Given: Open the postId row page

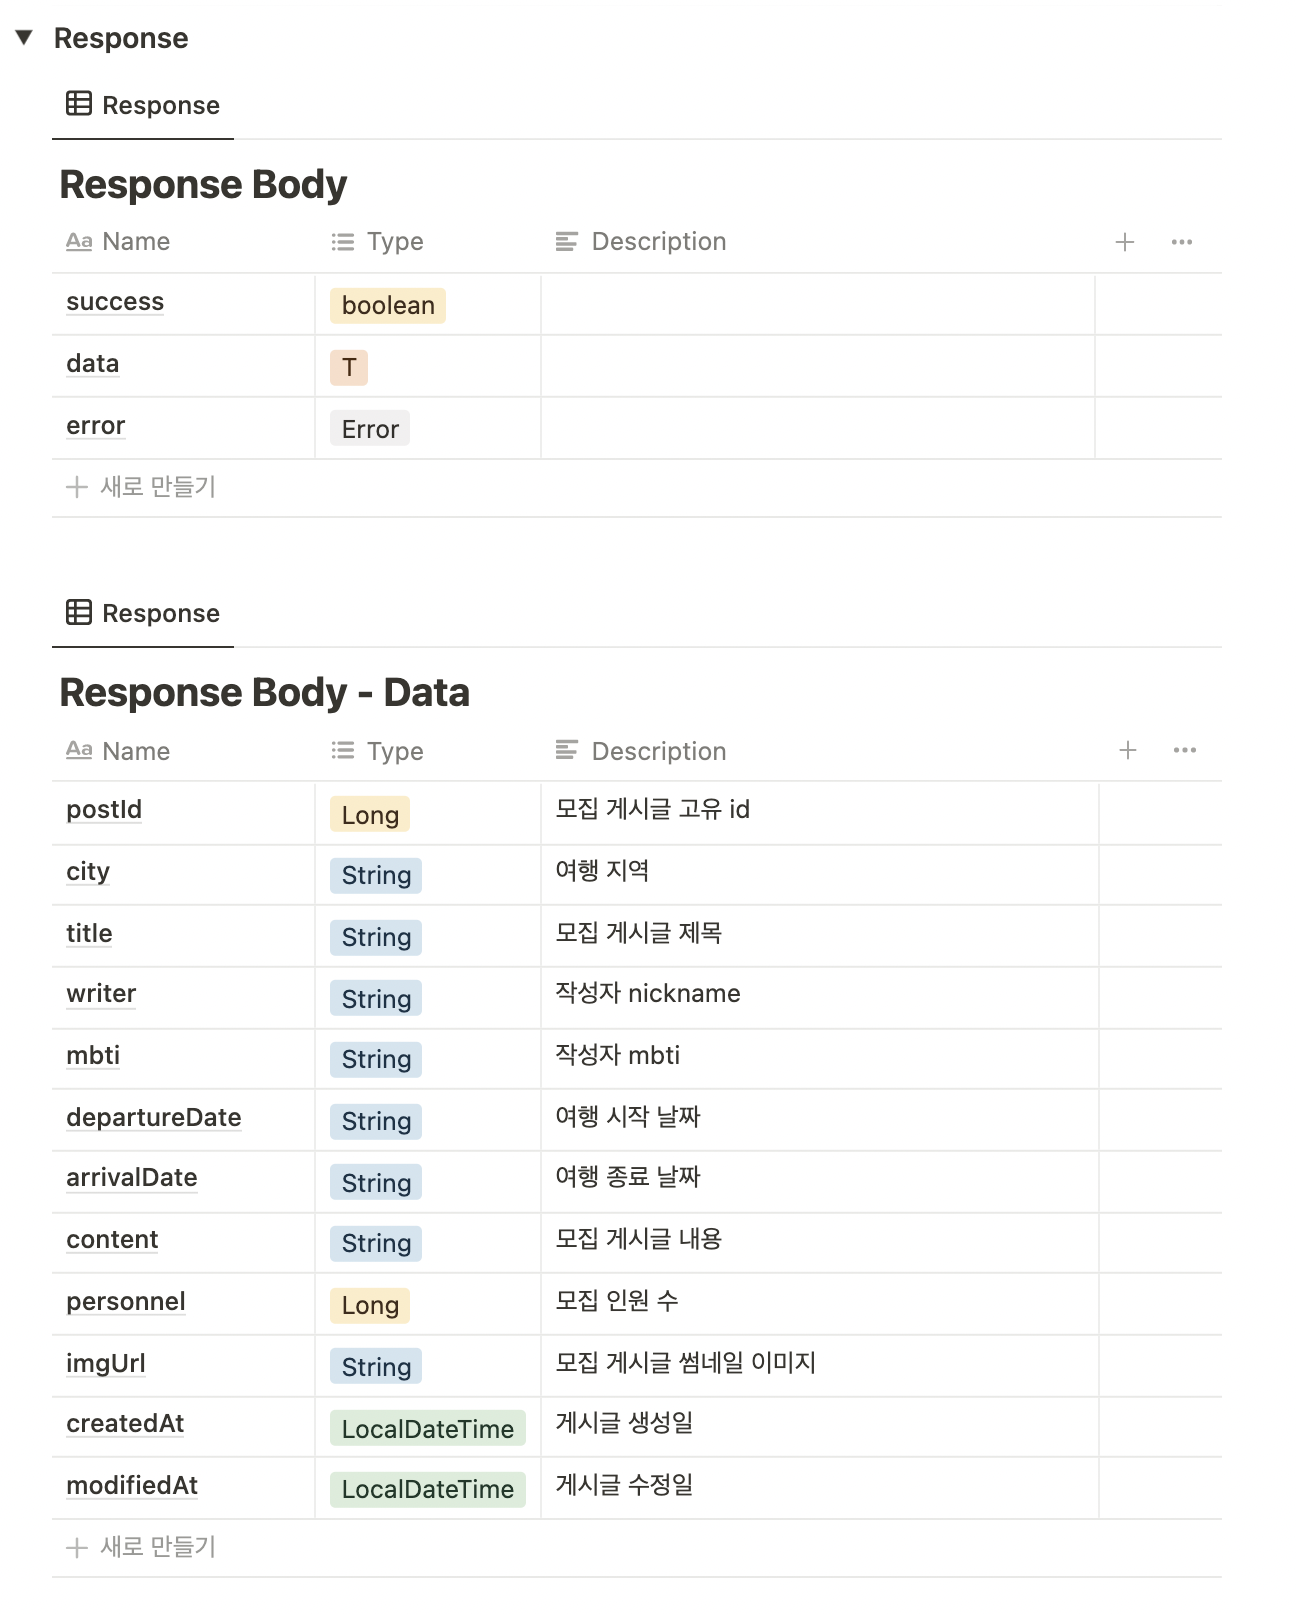Looking at the screenshot, I should coord(104,810).
